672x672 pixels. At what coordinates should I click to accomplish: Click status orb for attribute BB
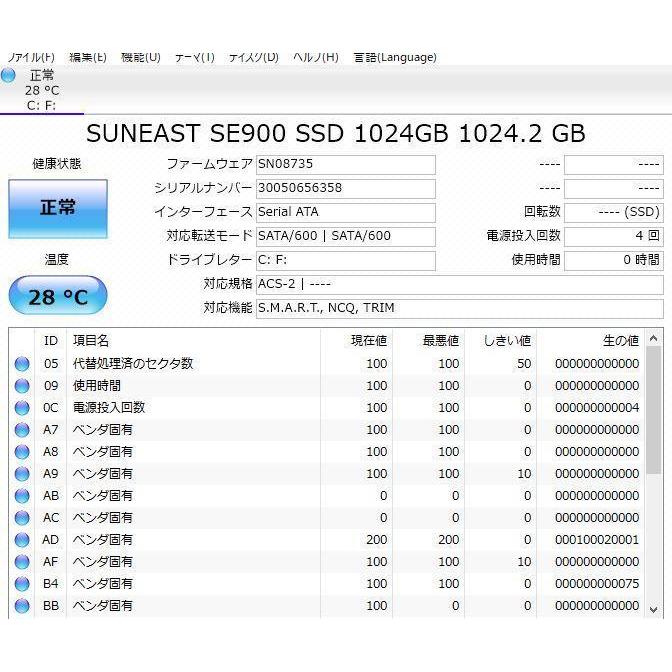[22, 606]
